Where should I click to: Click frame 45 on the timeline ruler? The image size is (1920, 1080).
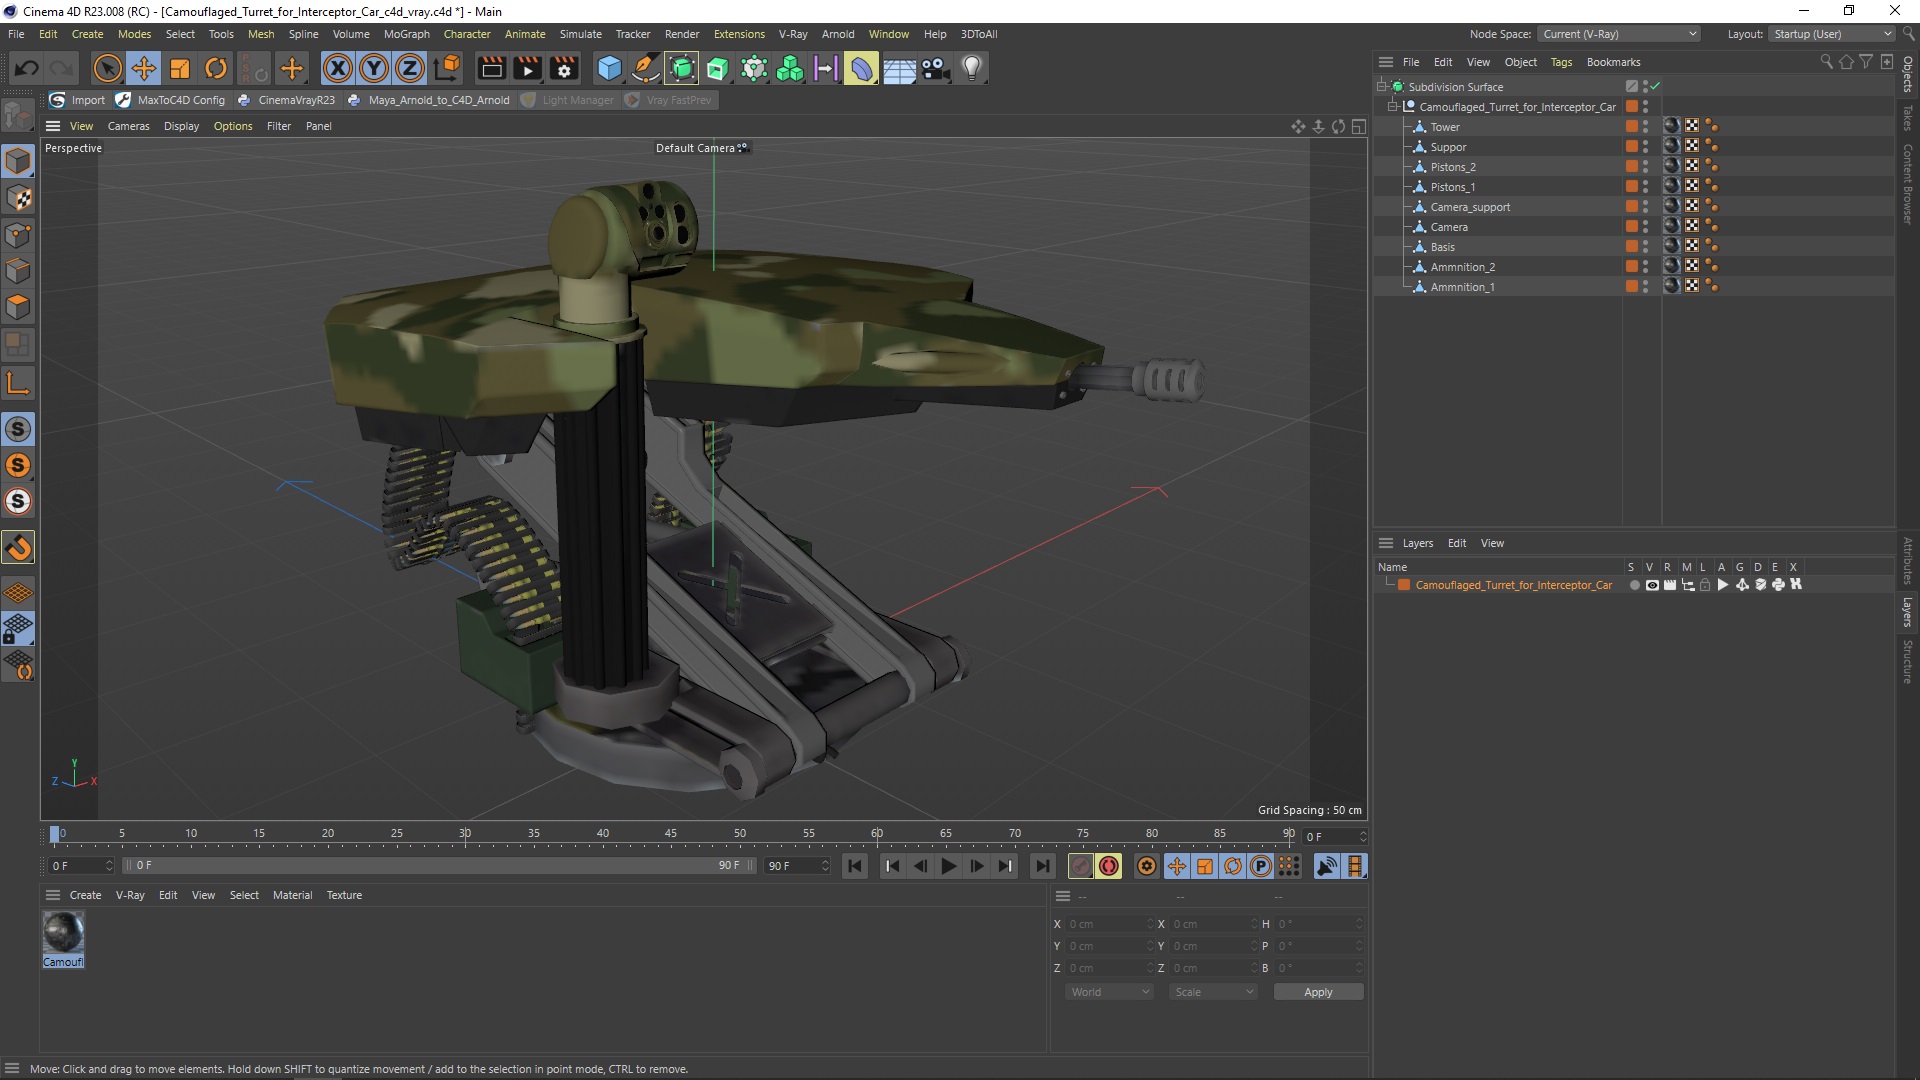click(x=671, y=833)
